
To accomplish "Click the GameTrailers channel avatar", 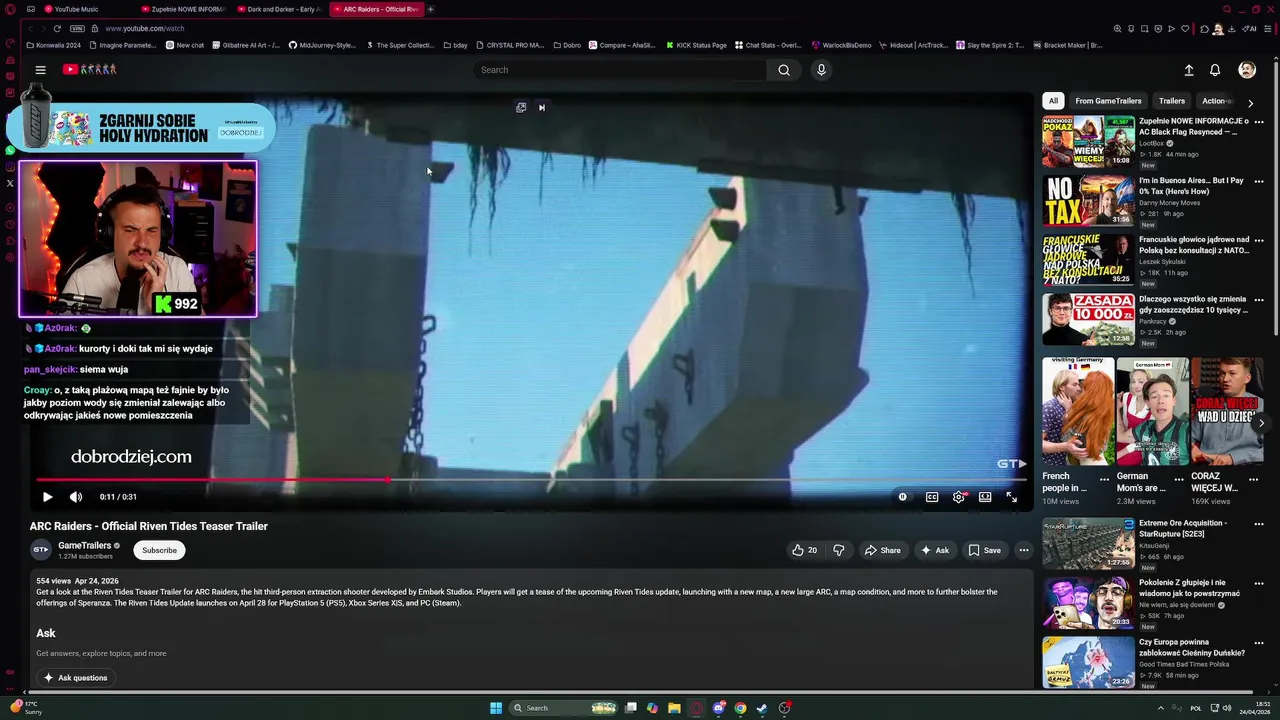I will (41, 550).
